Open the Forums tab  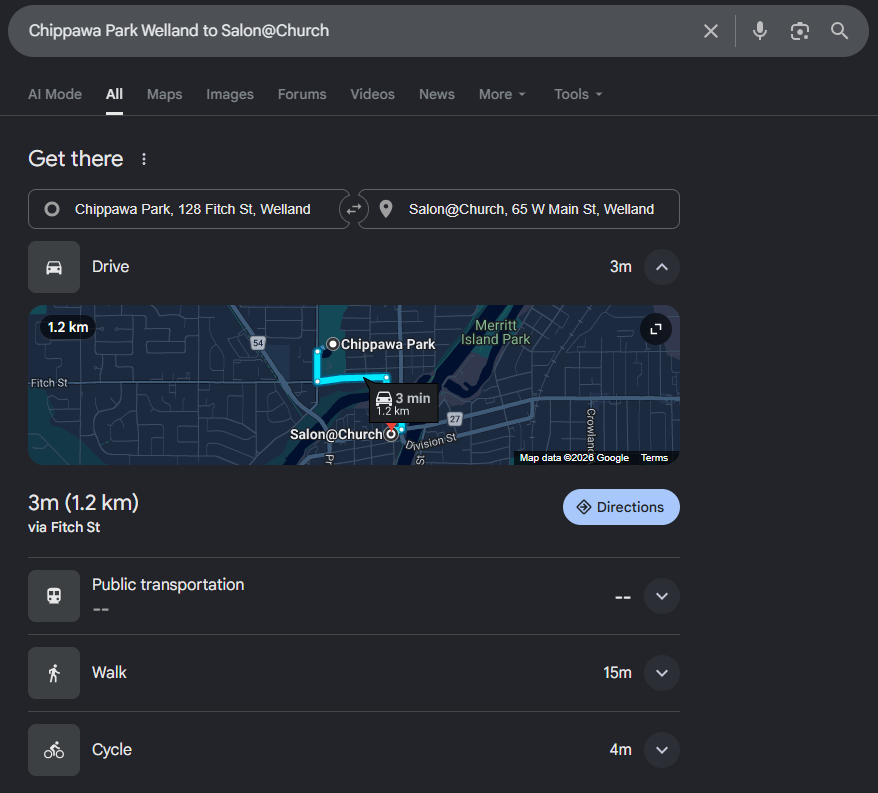pos(302,94)
